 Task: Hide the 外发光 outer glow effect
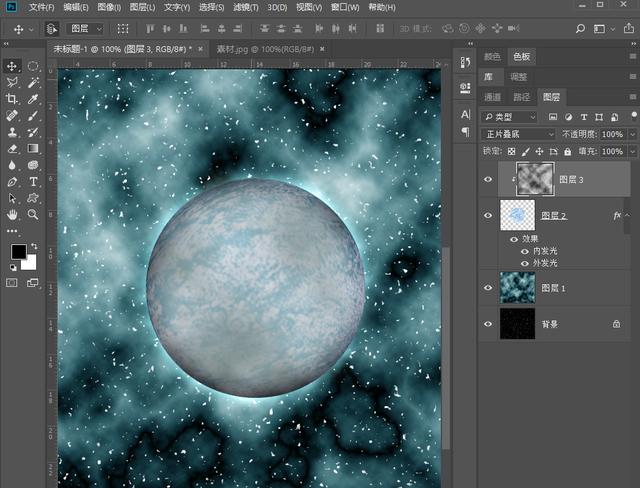pyautogui.click(x=525, y=263)
